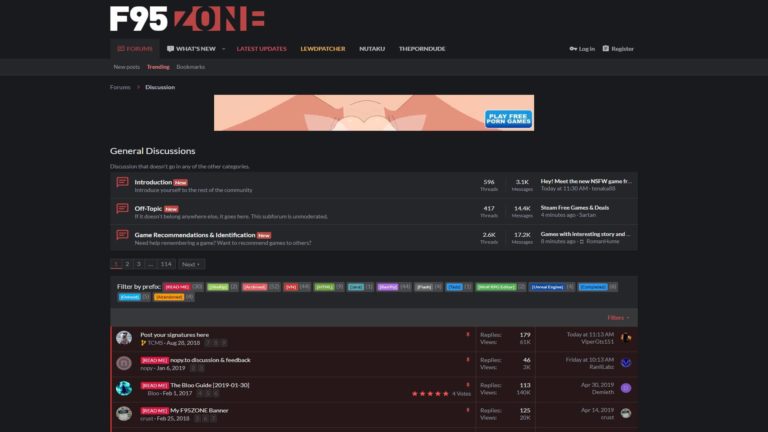This screenshot has height=432, width=768.
Task: Click the F95ZONE site logo
Action: [187, 18]
